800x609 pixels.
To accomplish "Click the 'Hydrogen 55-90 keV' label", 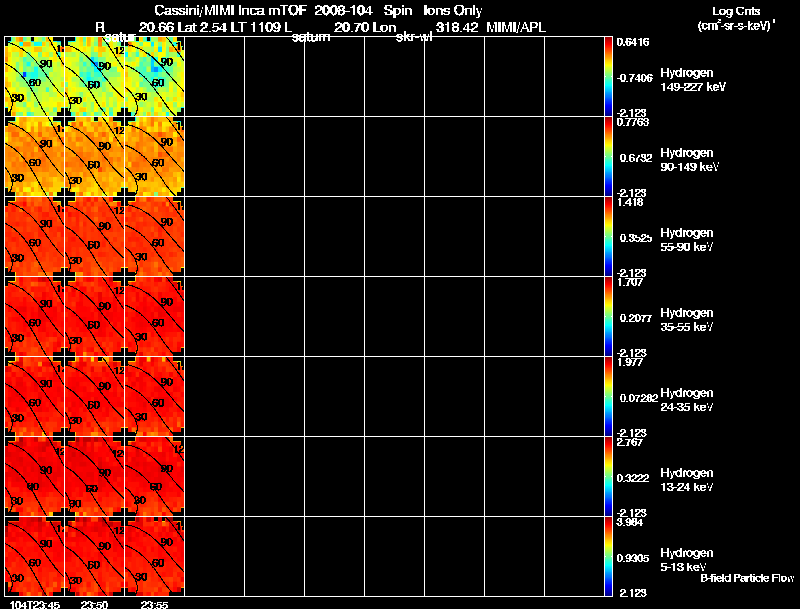I will click(x=687, y=240).
